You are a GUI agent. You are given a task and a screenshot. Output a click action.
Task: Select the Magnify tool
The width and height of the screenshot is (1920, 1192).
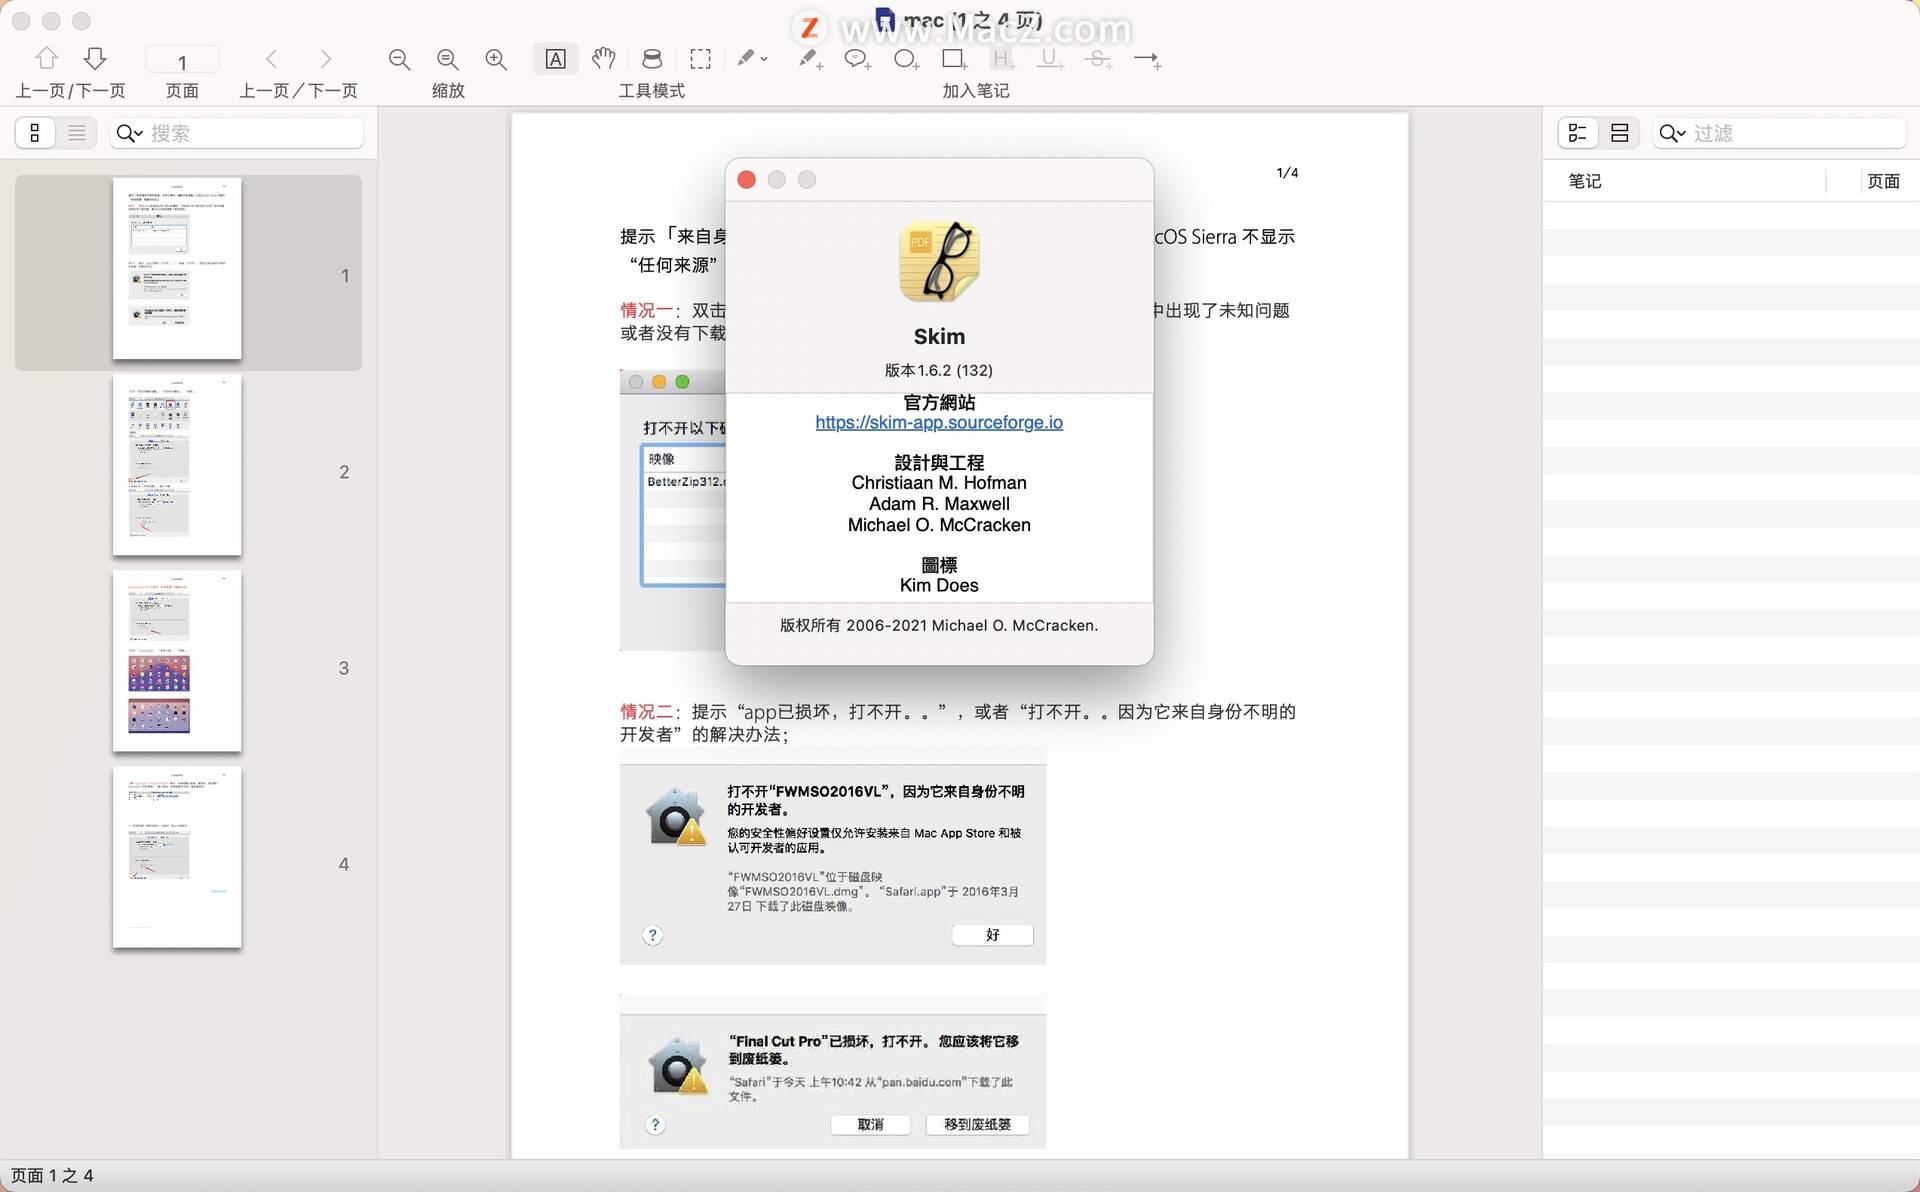click(x=652, y=59)
